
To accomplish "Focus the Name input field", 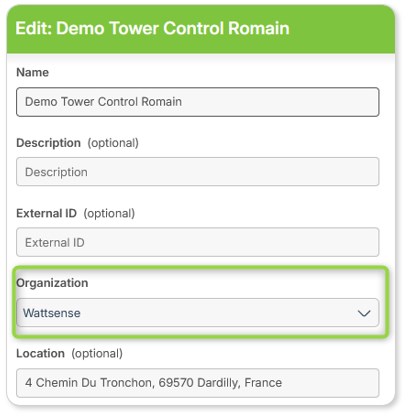I will coord(198,102).
